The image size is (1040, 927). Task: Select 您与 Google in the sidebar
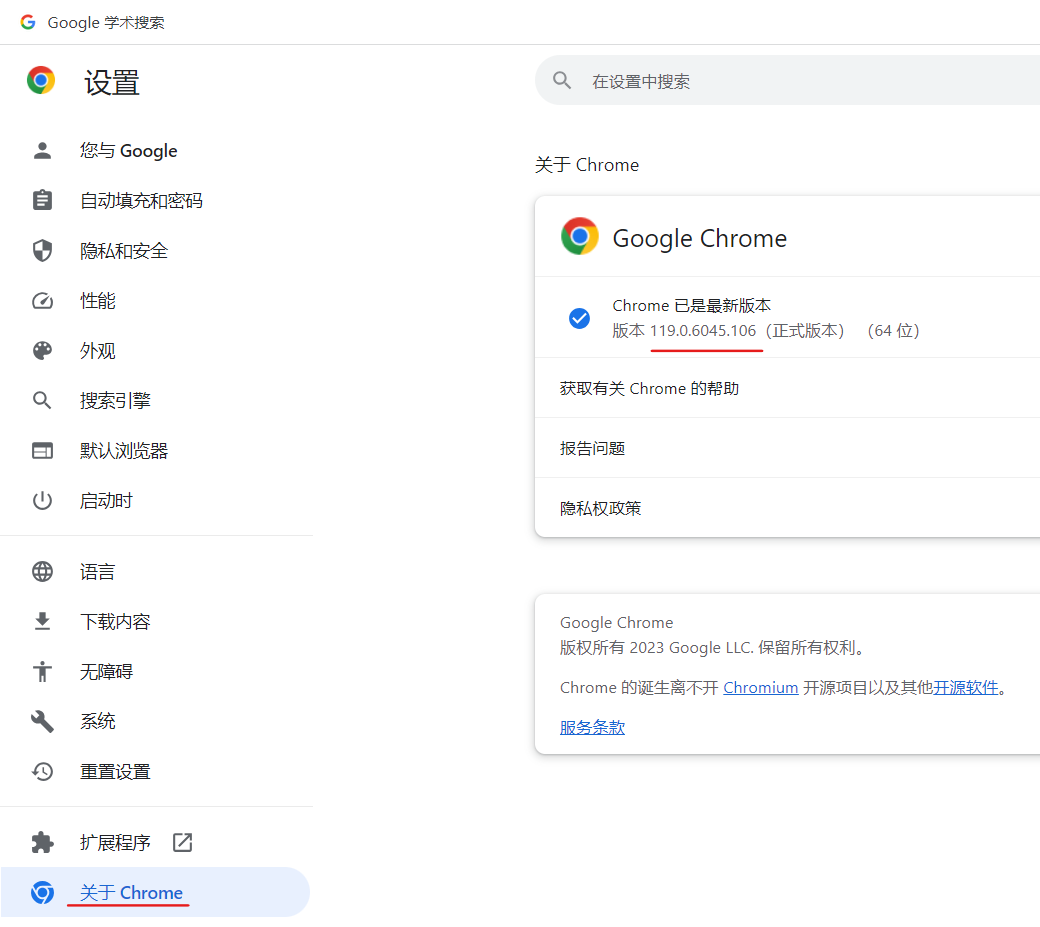point(128,150)
